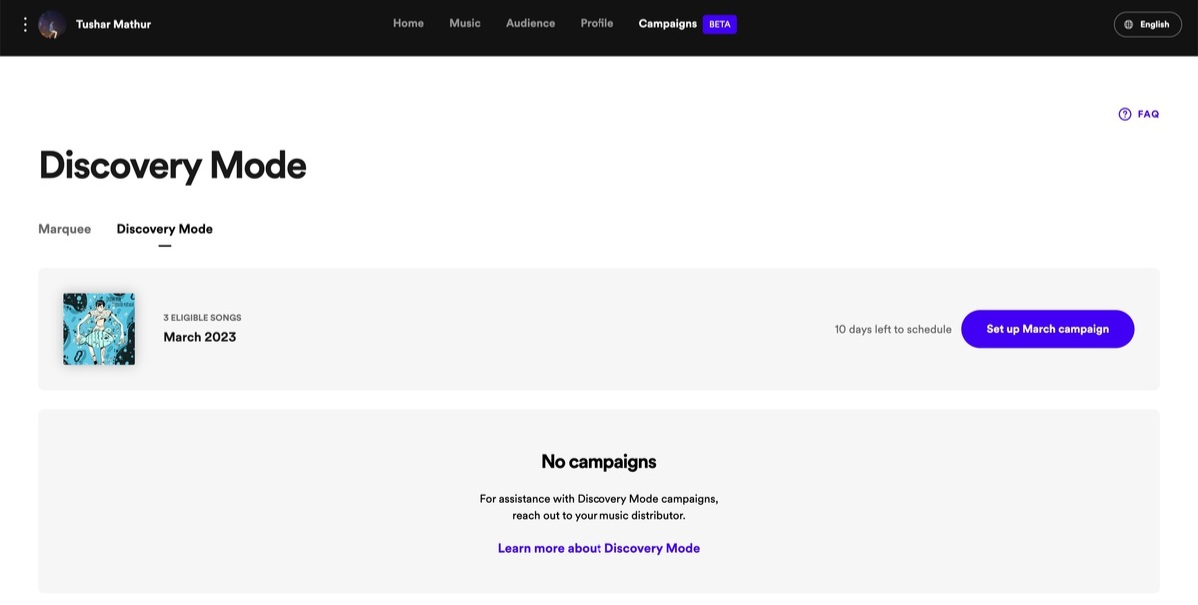Click the Tushar Mathur artist name
The height and width of the screenshot is (605, 1198).
(x=113, y=24)
